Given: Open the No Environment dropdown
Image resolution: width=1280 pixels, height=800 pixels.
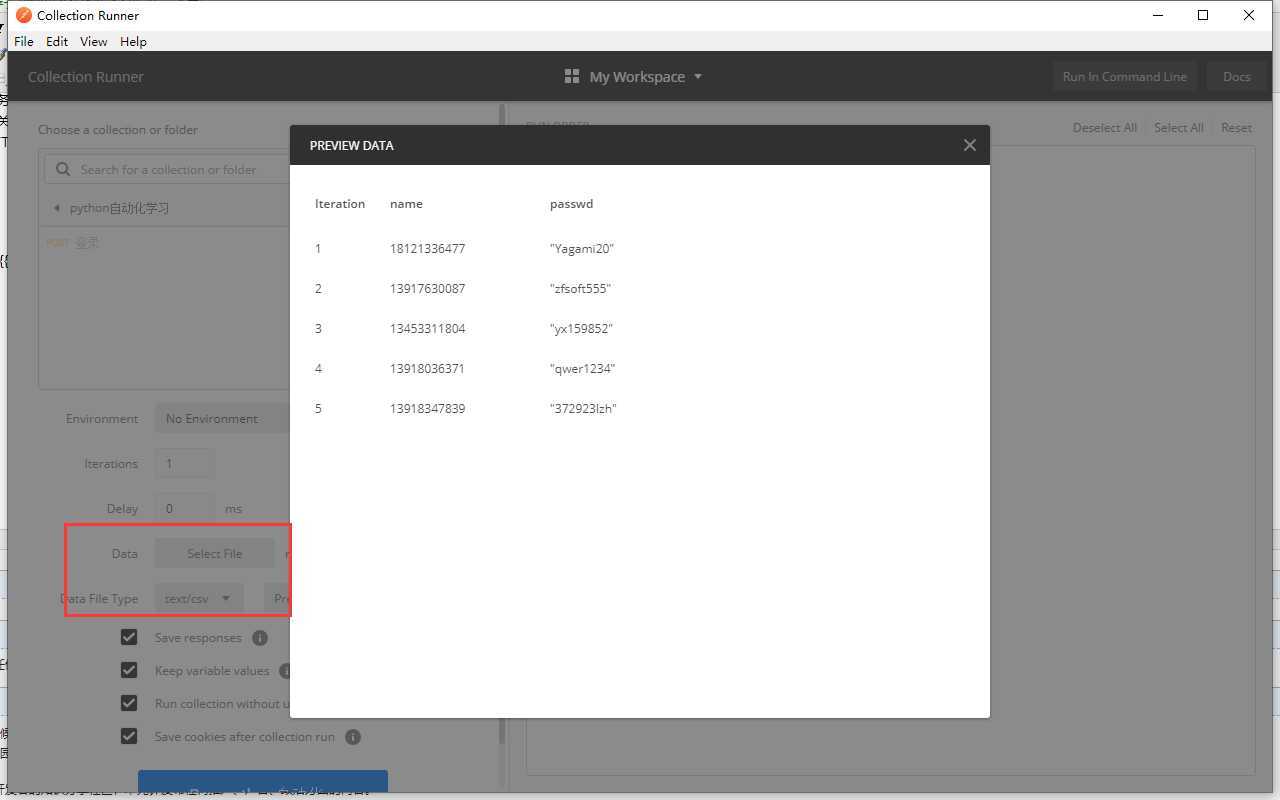Looking at the screenshot, I should (x=222, y=419).
